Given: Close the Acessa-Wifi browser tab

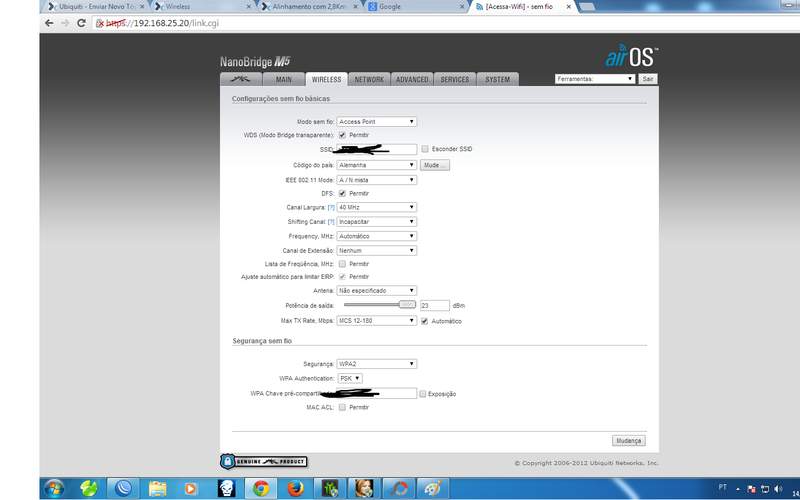Looking at the screenshot, I should pos(568,7).
